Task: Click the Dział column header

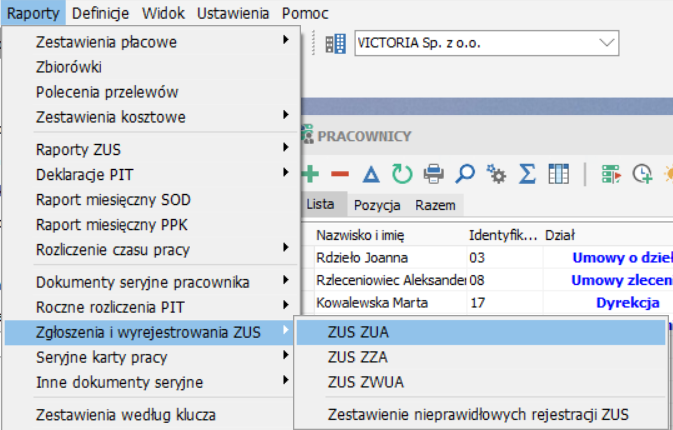Action: [608, 235]
